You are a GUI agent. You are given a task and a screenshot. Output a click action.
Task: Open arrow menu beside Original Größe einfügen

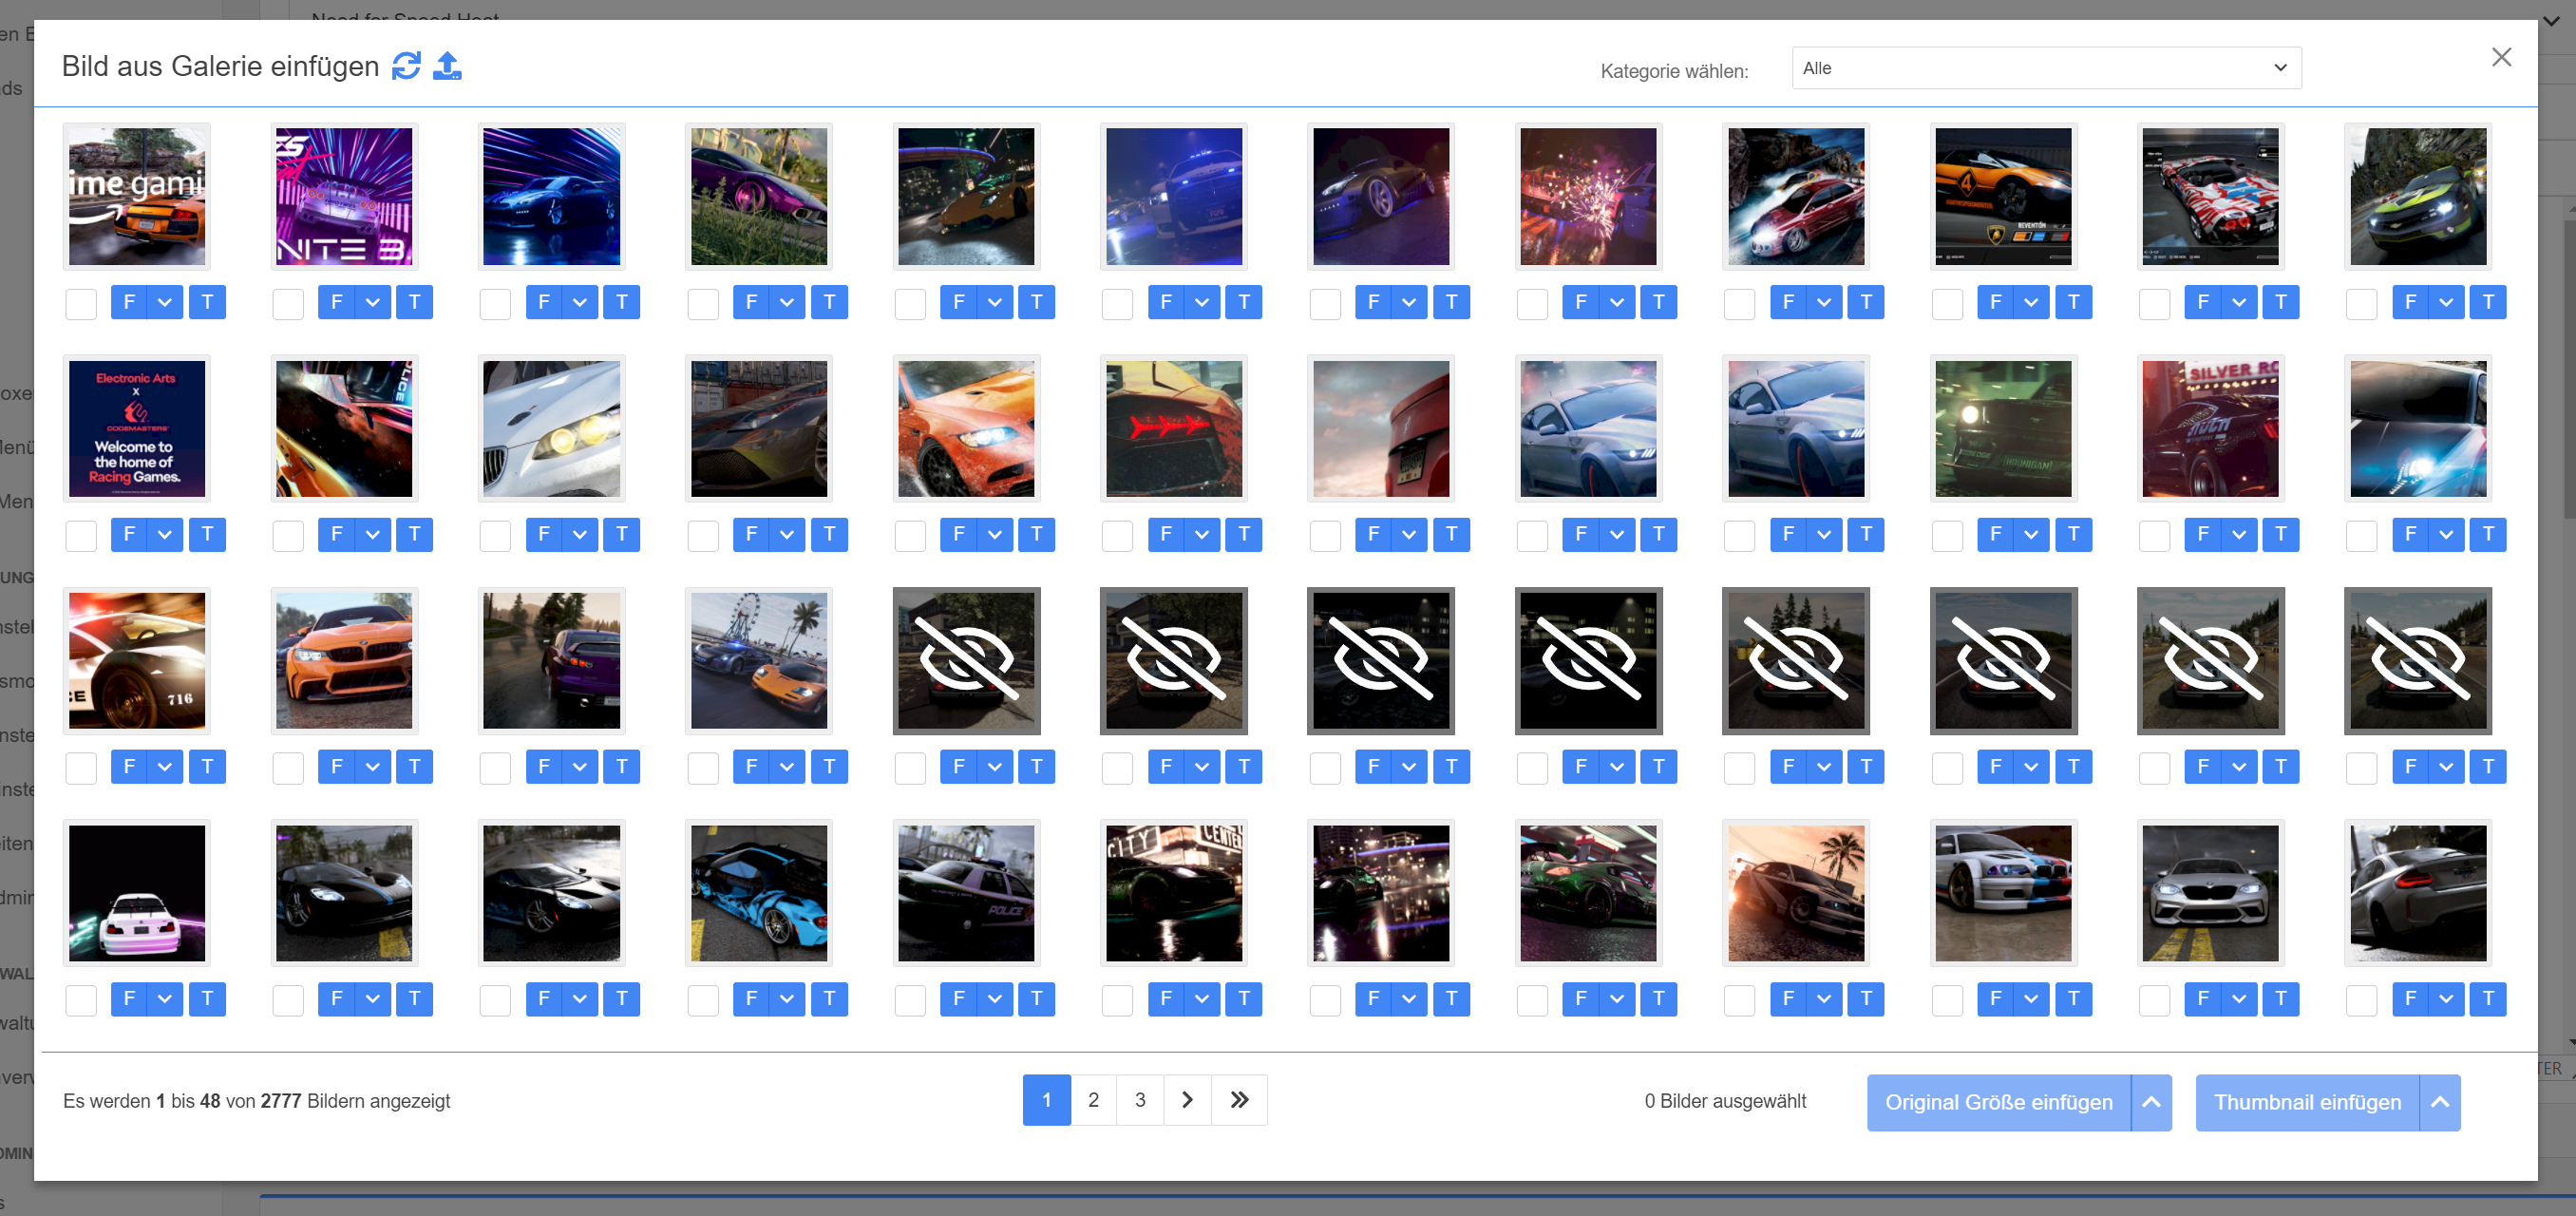click(x=2151, y=1102)
